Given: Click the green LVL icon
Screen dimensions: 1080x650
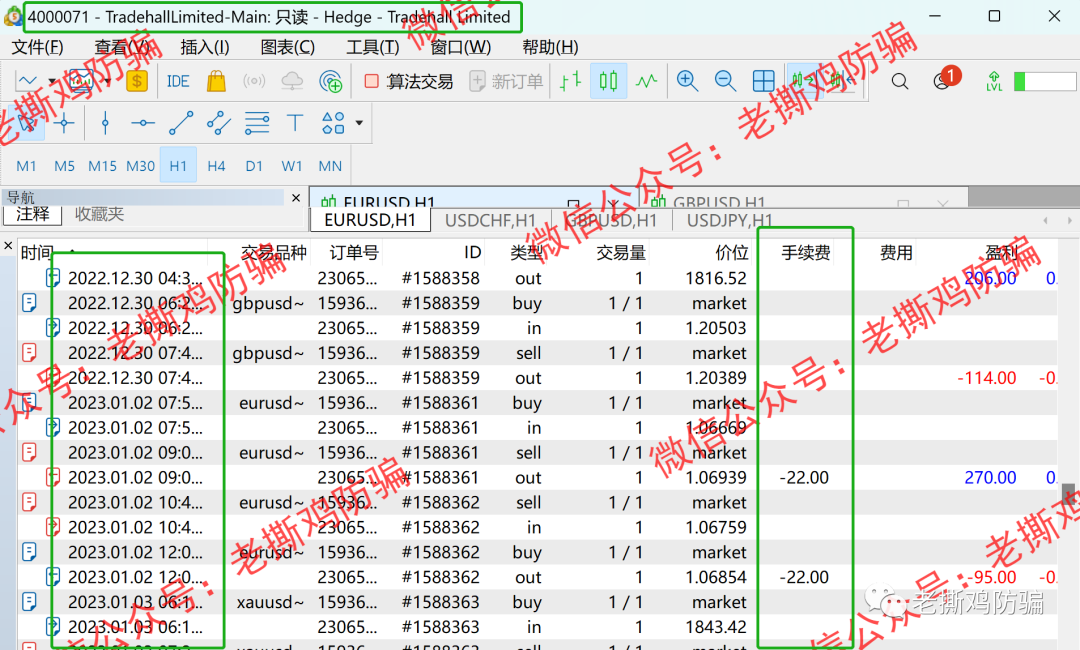Looking at the screenshot, I should coord(994,81).
